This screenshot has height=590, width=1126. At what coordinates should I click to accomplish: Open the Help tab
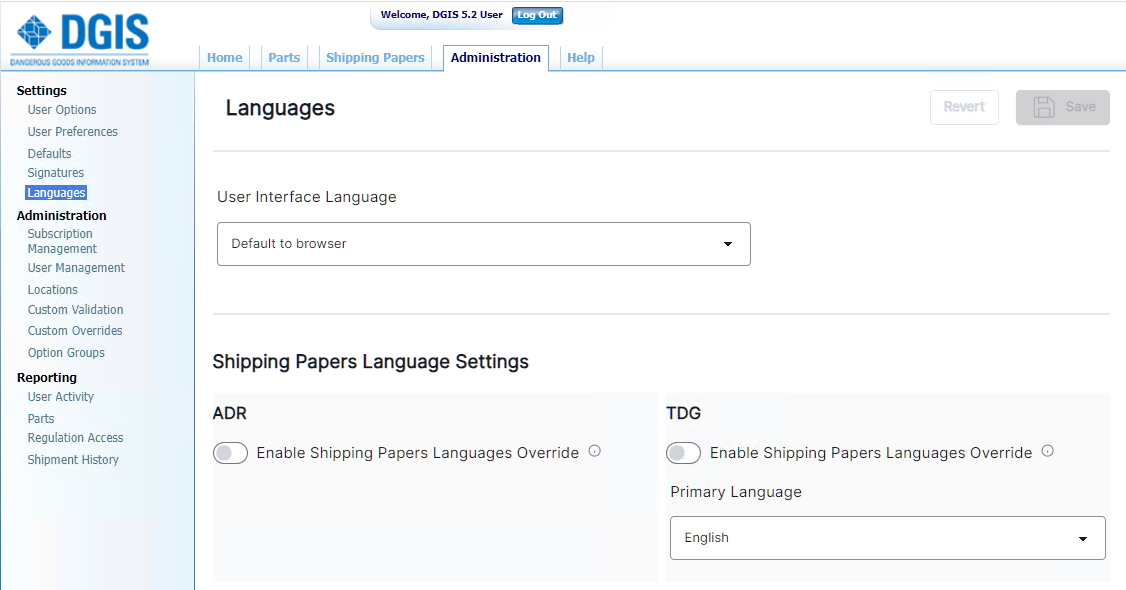tap(581, 57)
